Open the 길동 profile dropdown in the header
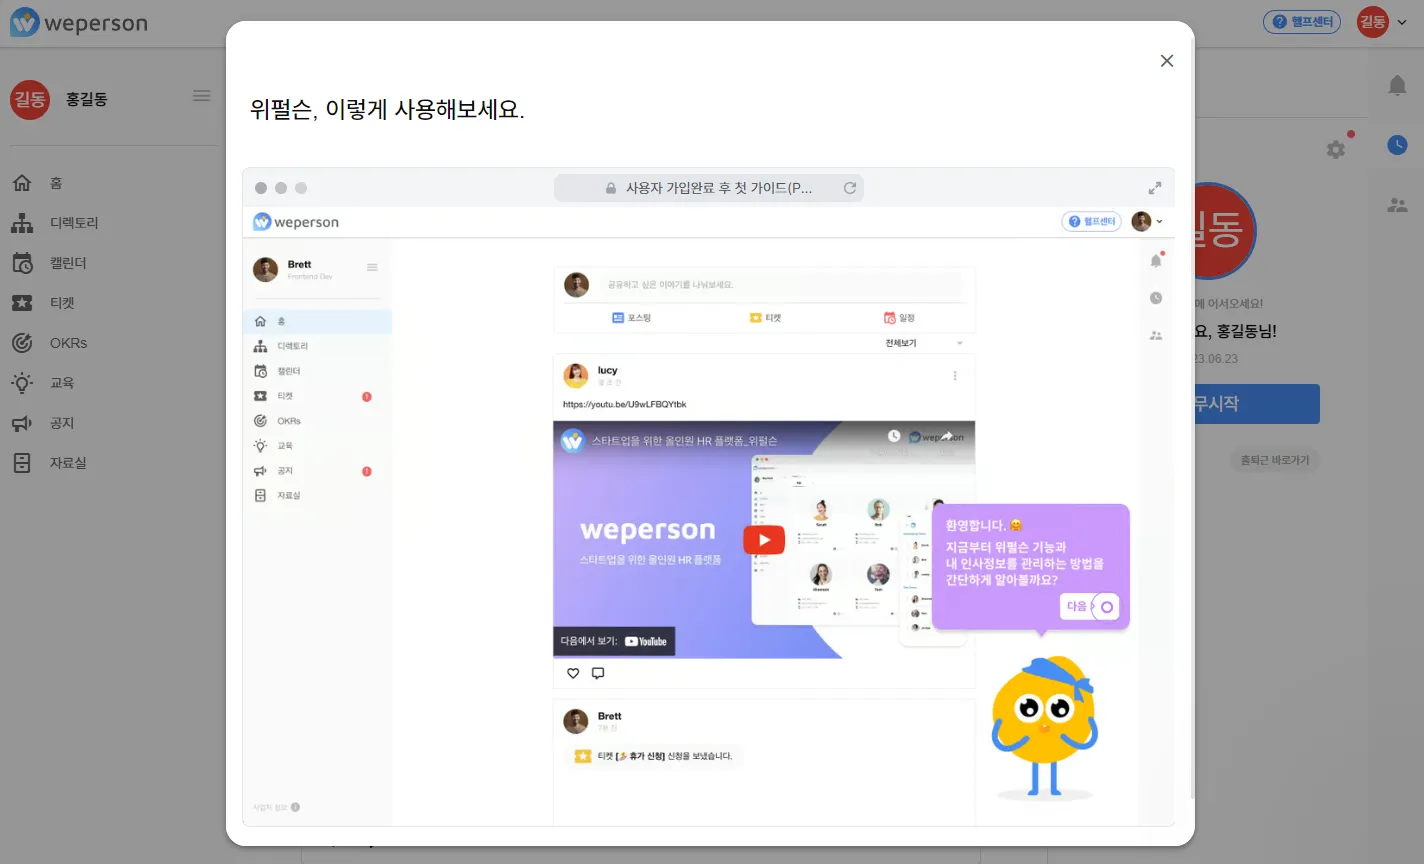1424x864 pixels. 1383,22
